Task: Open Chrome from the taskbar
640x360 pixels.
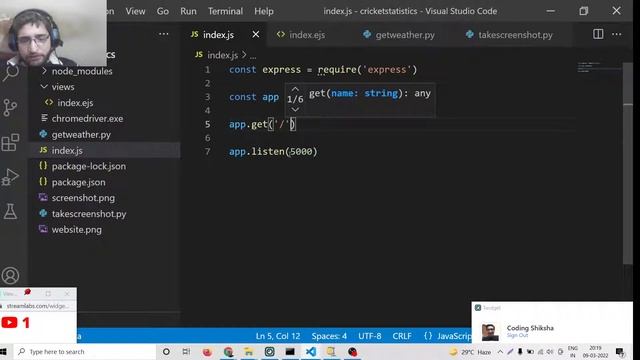Action: (228, 351)
